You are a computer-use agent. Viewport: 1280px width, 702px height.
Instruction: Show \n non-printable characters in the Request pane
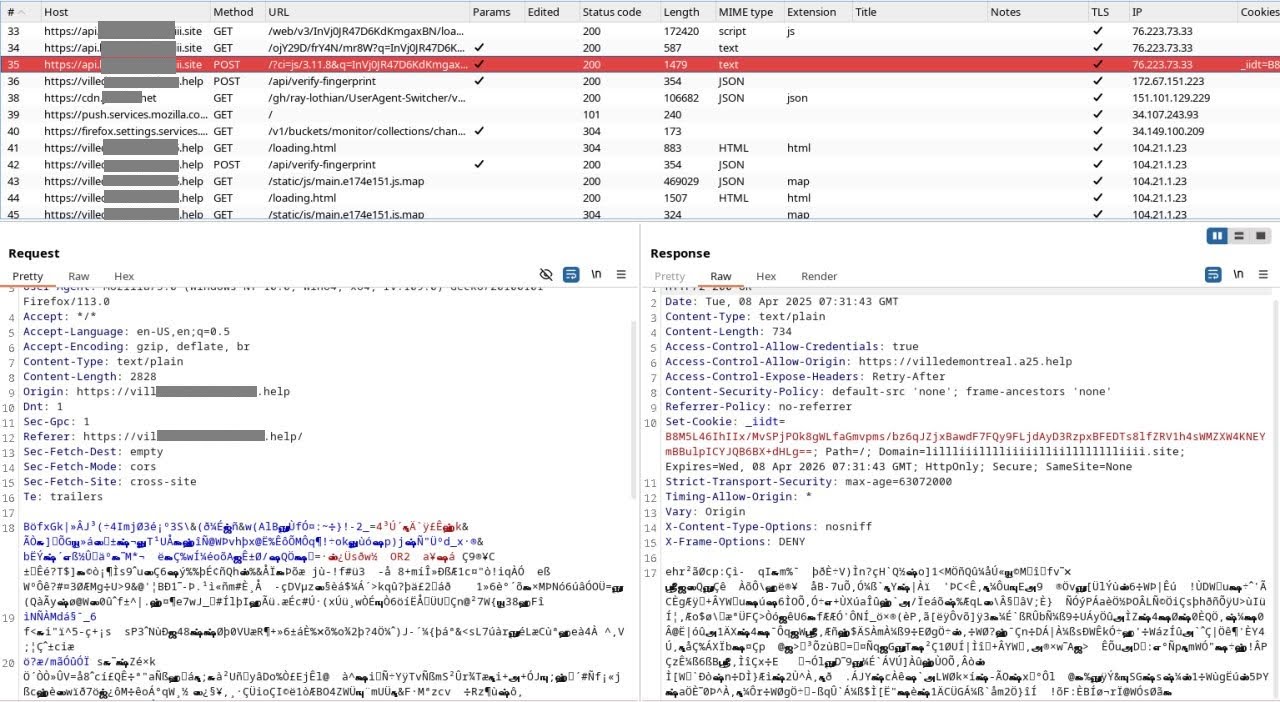[596, 274]
